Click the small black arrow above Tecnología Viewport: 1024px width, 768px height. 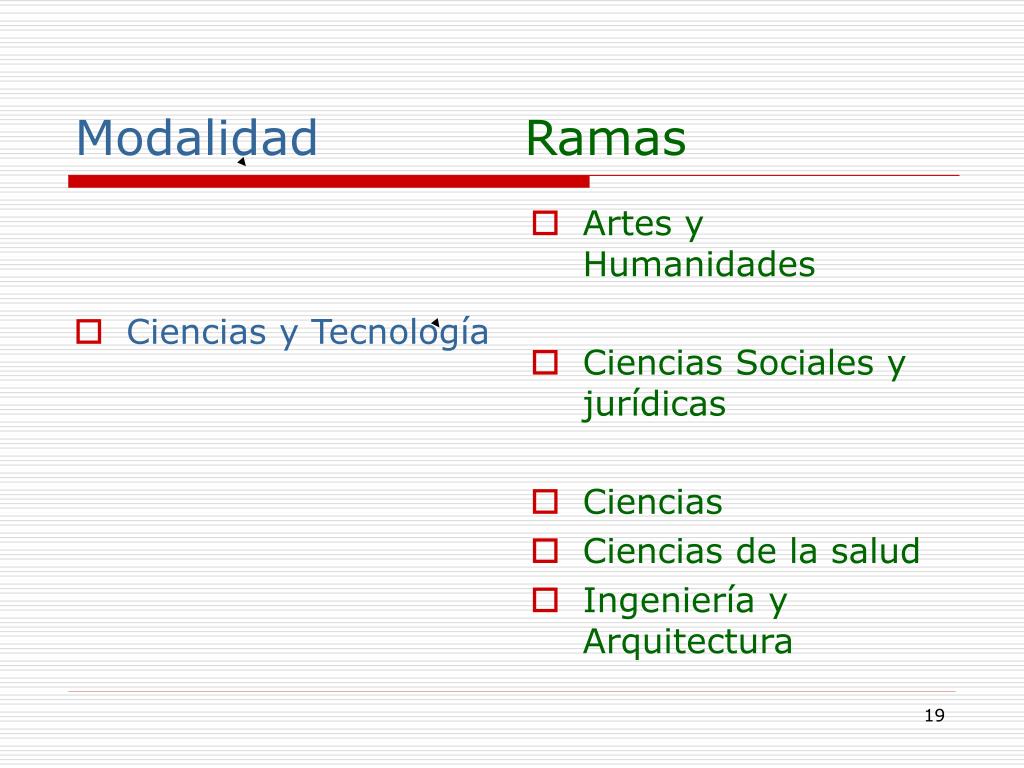(435, 323)
